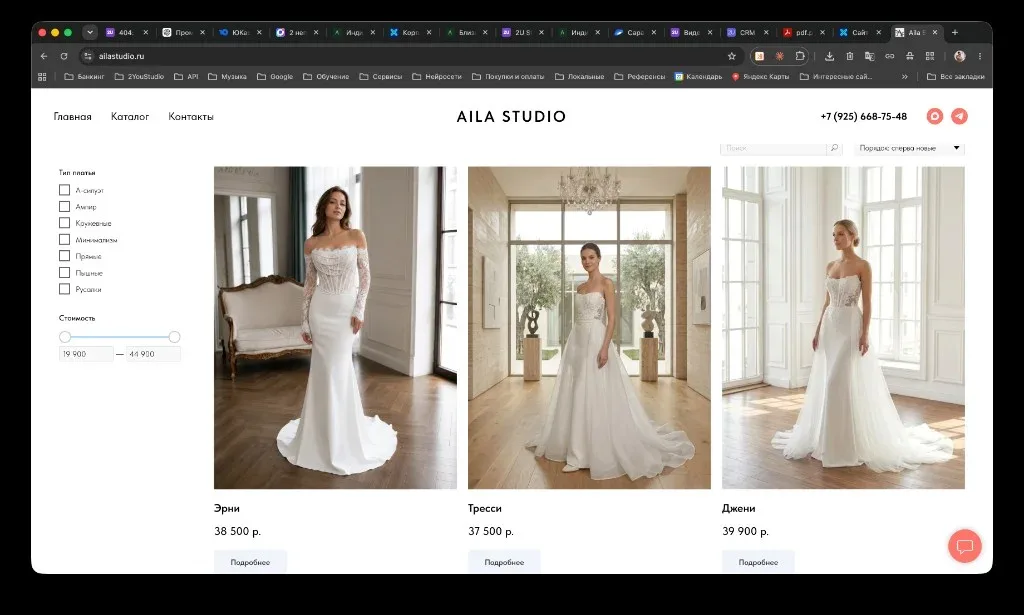Open the Extensions puzzle icon
The width and height of the screenshot is (1024, 615).
(799, 56)
